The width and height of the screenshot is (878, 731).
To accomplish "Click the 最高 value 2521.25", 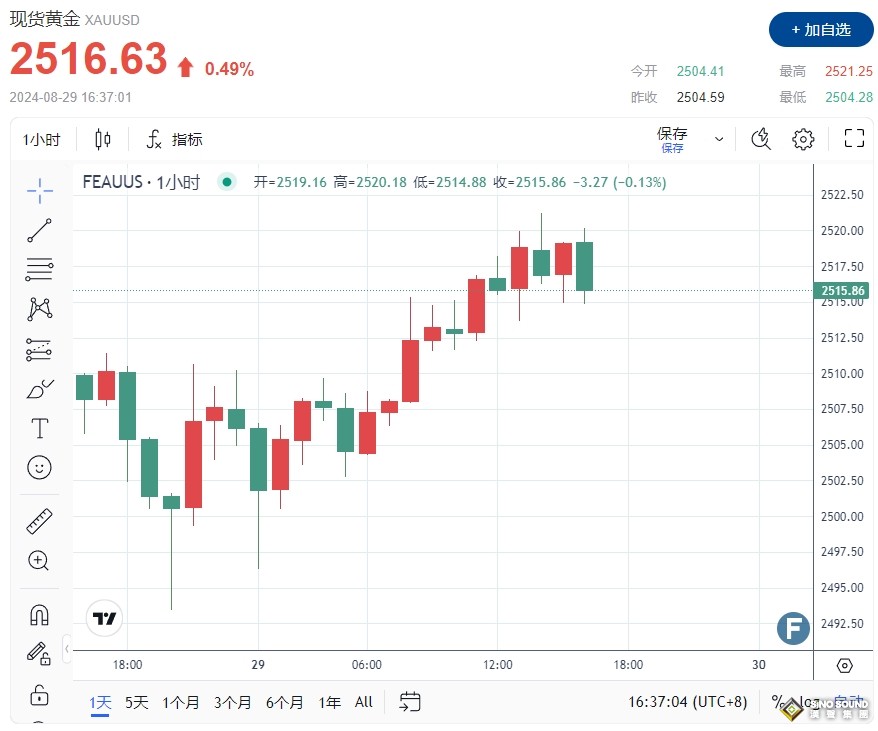I will (x=848, y=71).
